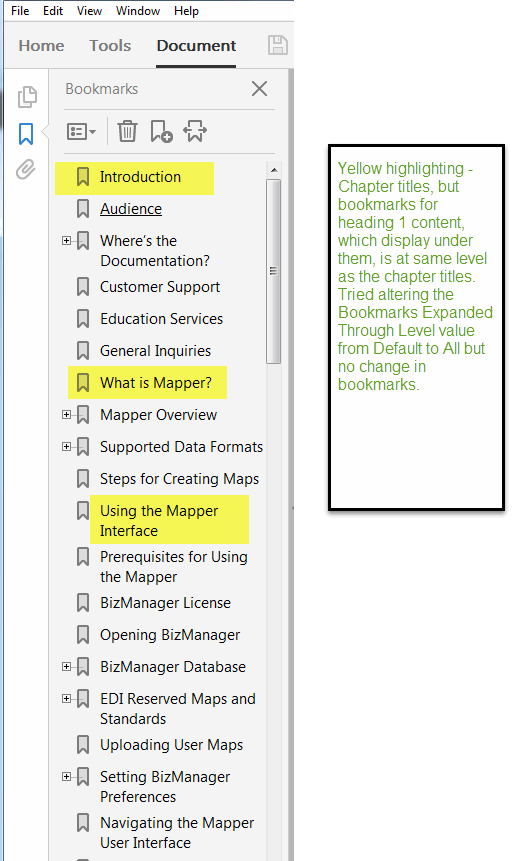This screenshot has width=516, height=861.
Task: Open the Edit menu
Action: [x=53, y=11]
